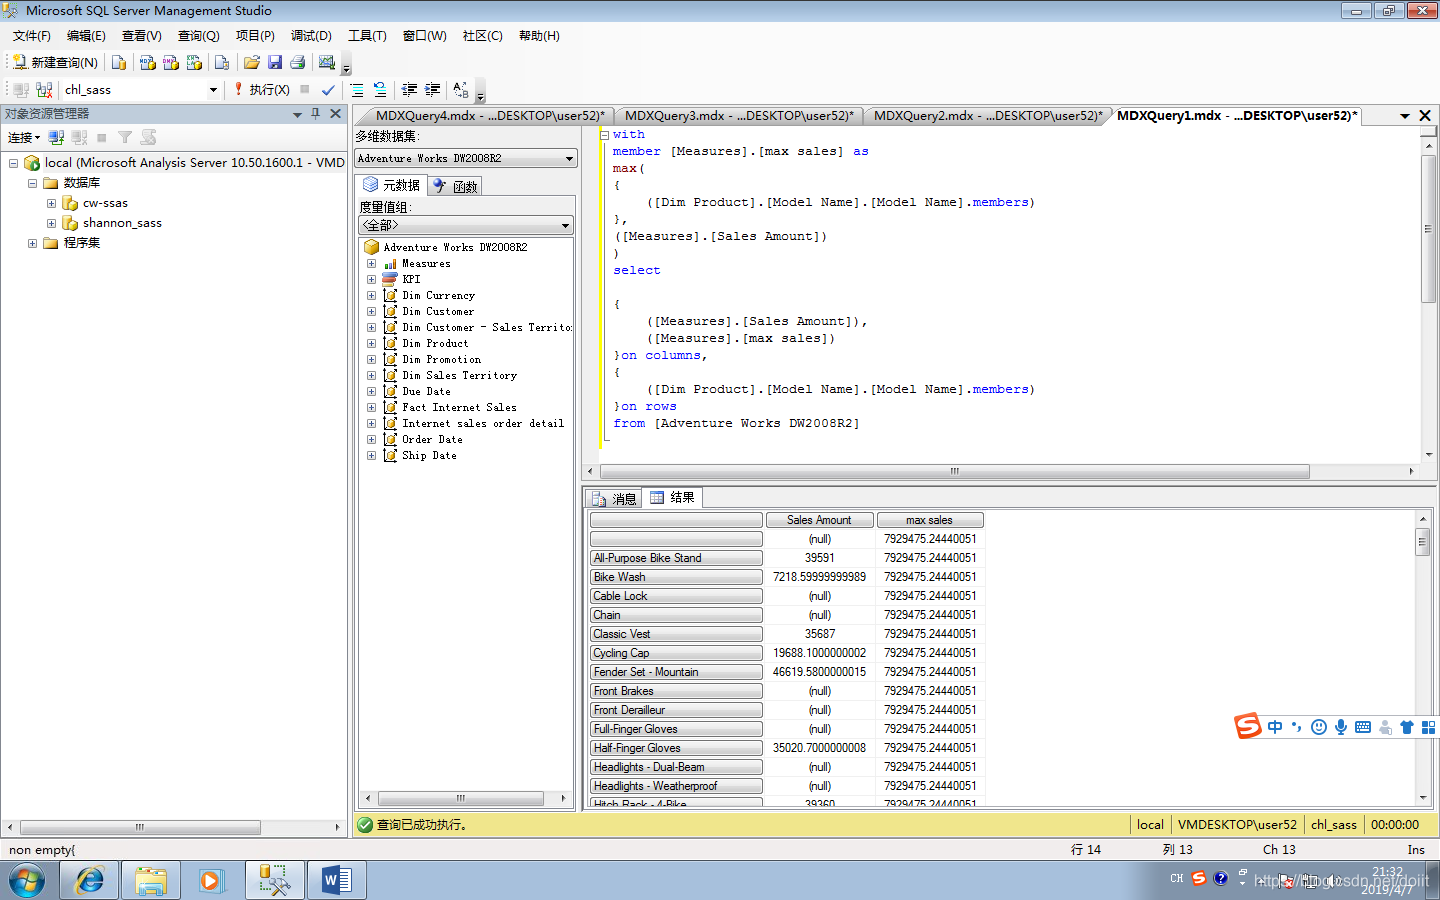Save the current query file
The width and height of the screenshot is (1440, 900).
[x=275, y=62]
